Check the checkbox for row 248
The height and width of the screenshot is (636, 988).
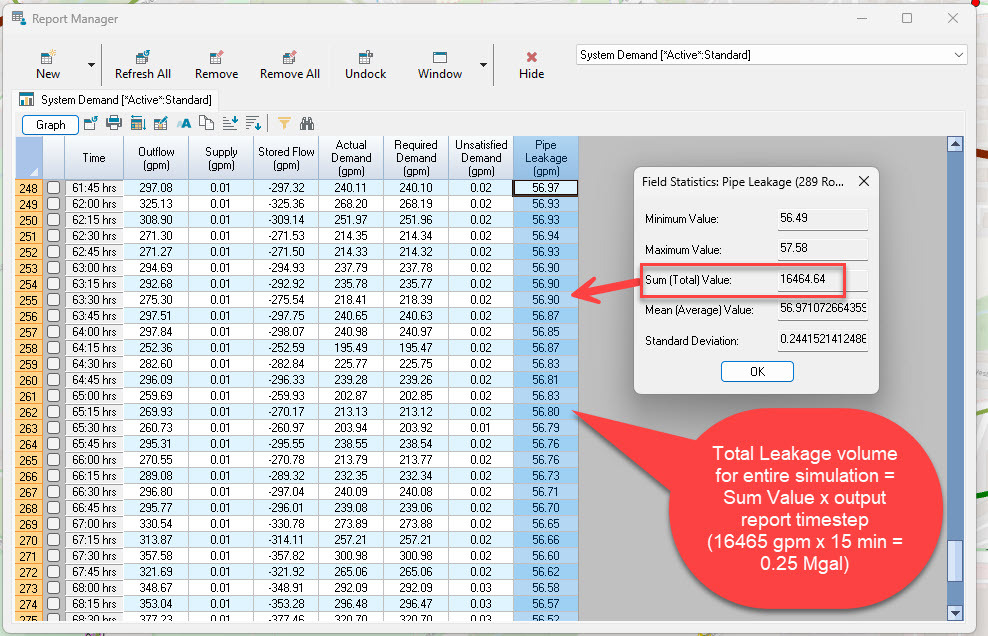[53, 188]
